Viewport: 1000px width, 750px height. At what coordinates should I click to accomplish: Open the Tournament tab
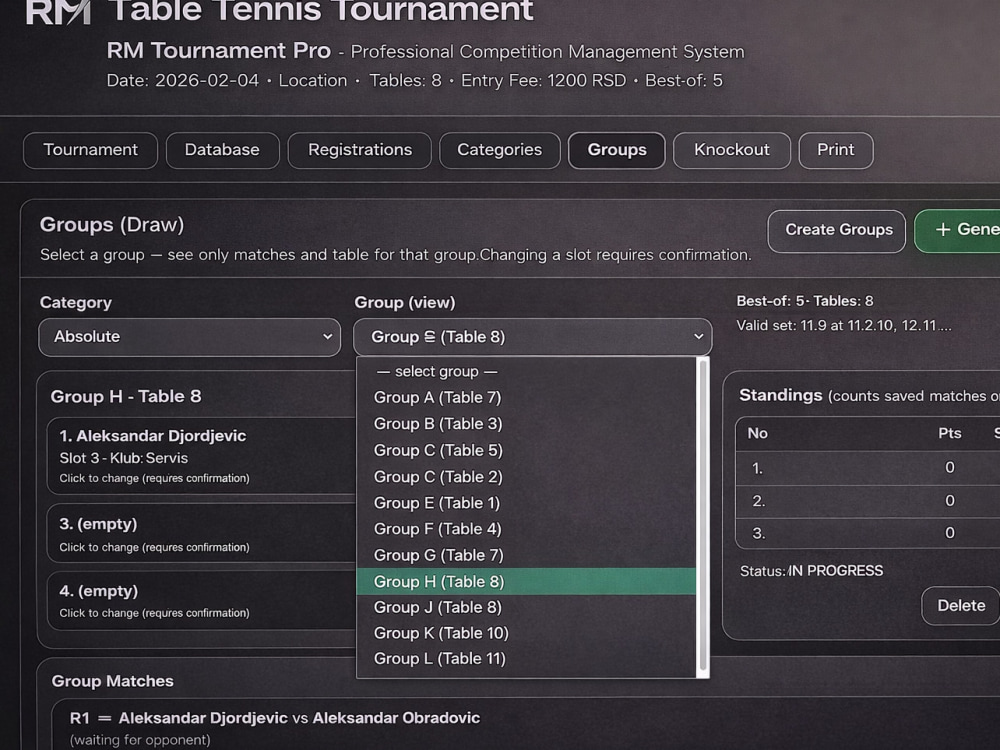[90, 151]
